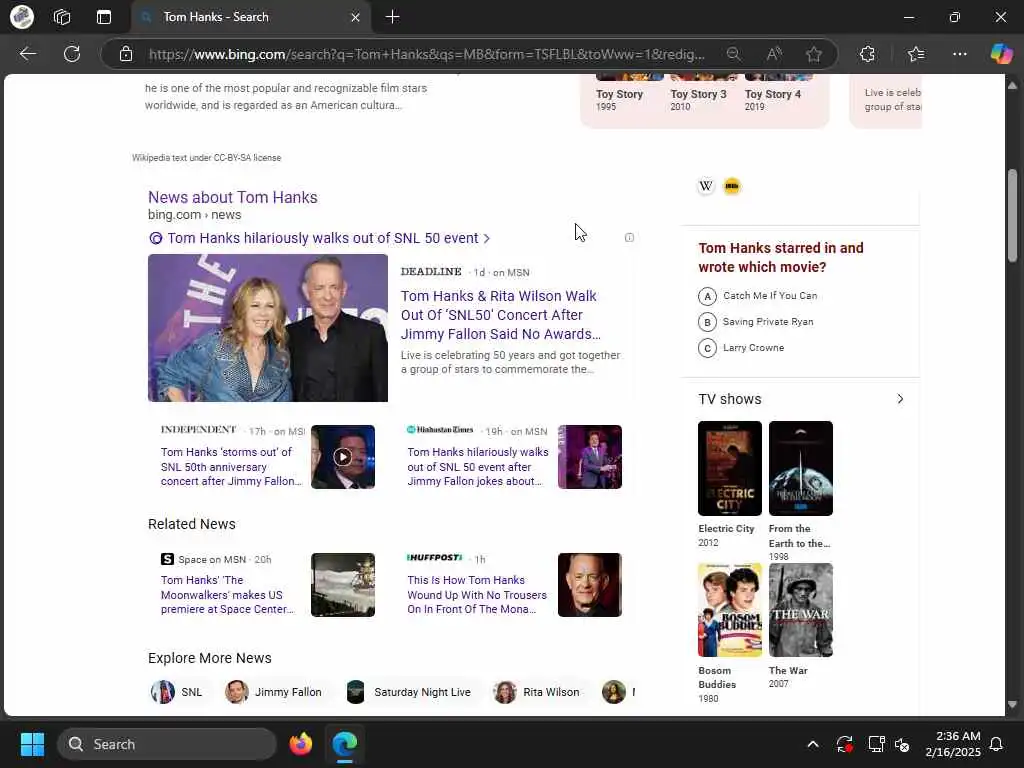Show hidden system tray icons chevron
Image resolution: width=1024 pixels, height=768 pixels.
[813, 744]
